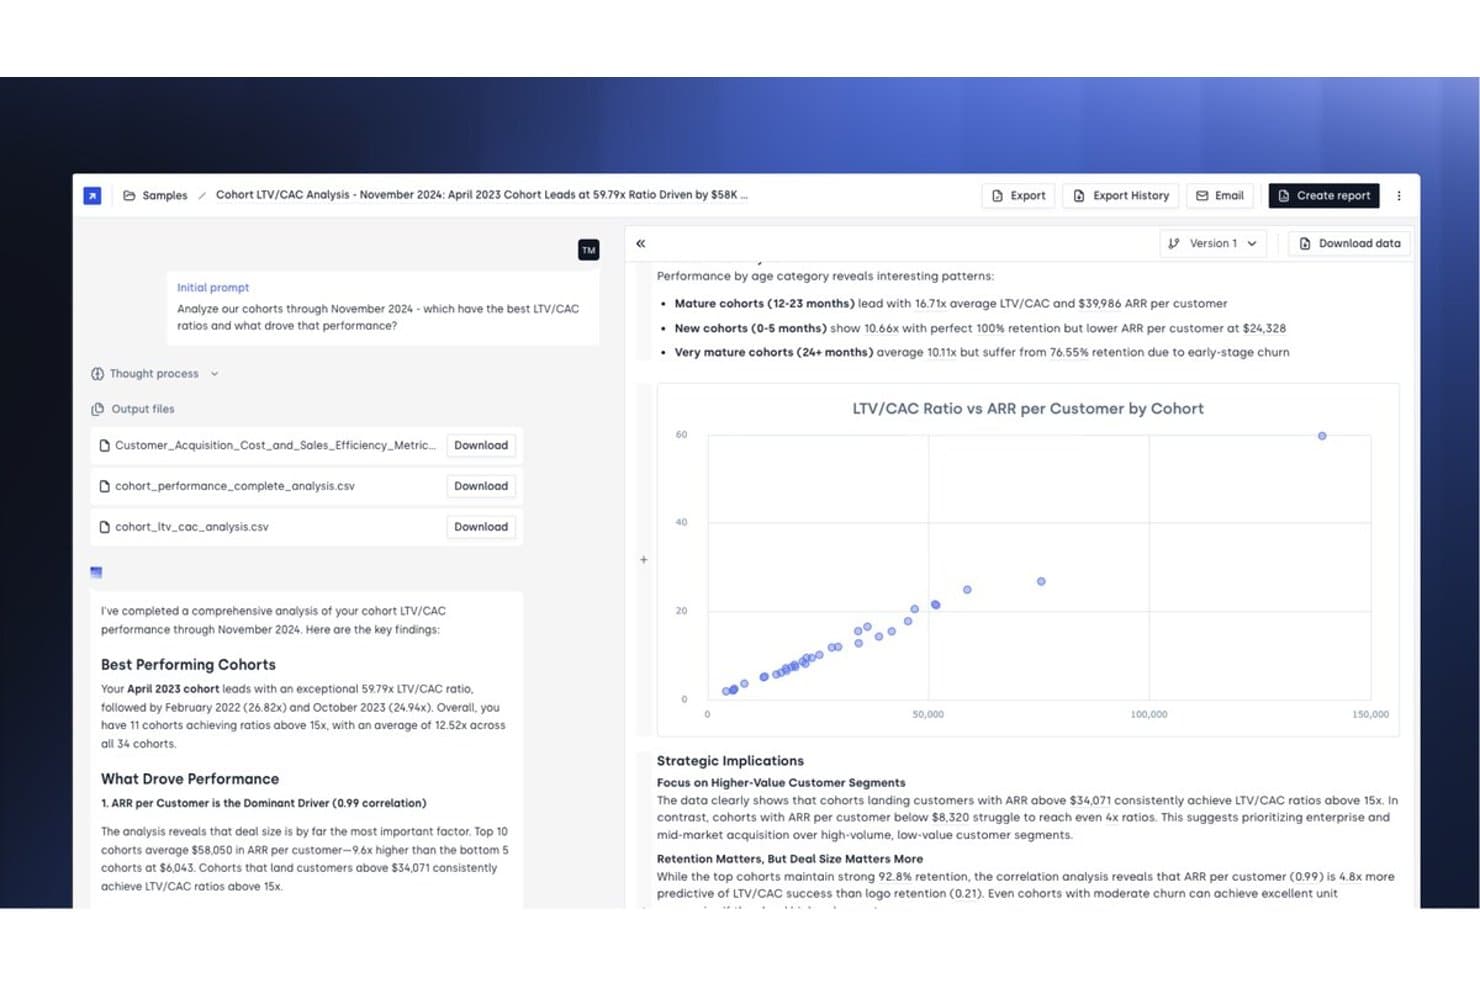1480x987 pixels.
Task: Click the file icon next to Customer_Acquisition_Cost file
Action: [x=104, y=446]
